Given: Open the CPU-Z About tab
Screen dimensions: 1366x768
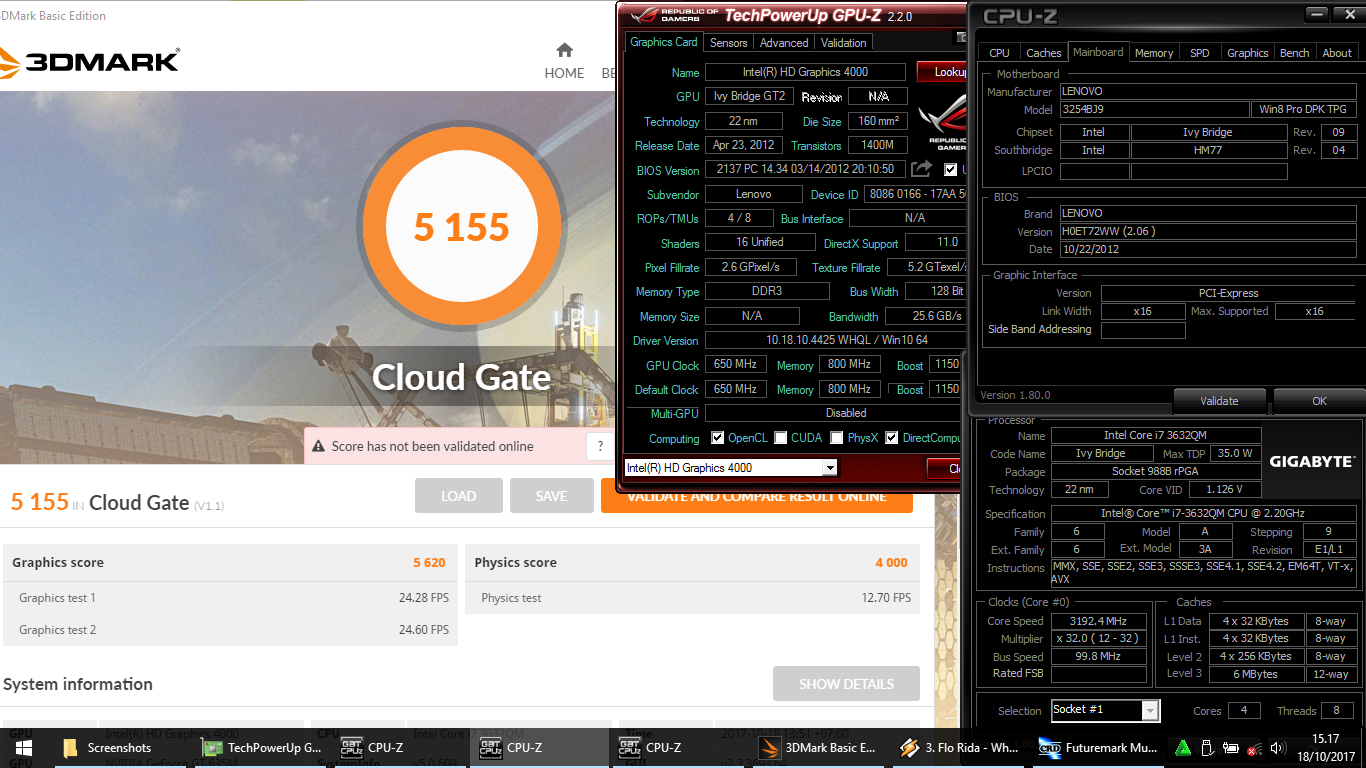Looking at the screenshot, I should (x=1337, y=53).
